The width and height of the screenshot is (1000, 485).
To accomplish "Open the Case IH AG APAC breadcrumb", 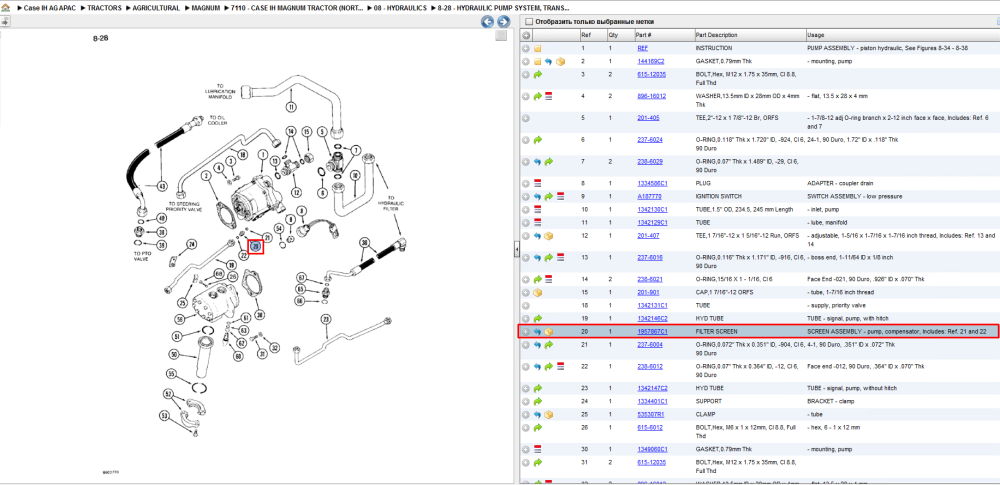I will click(48, 8).
